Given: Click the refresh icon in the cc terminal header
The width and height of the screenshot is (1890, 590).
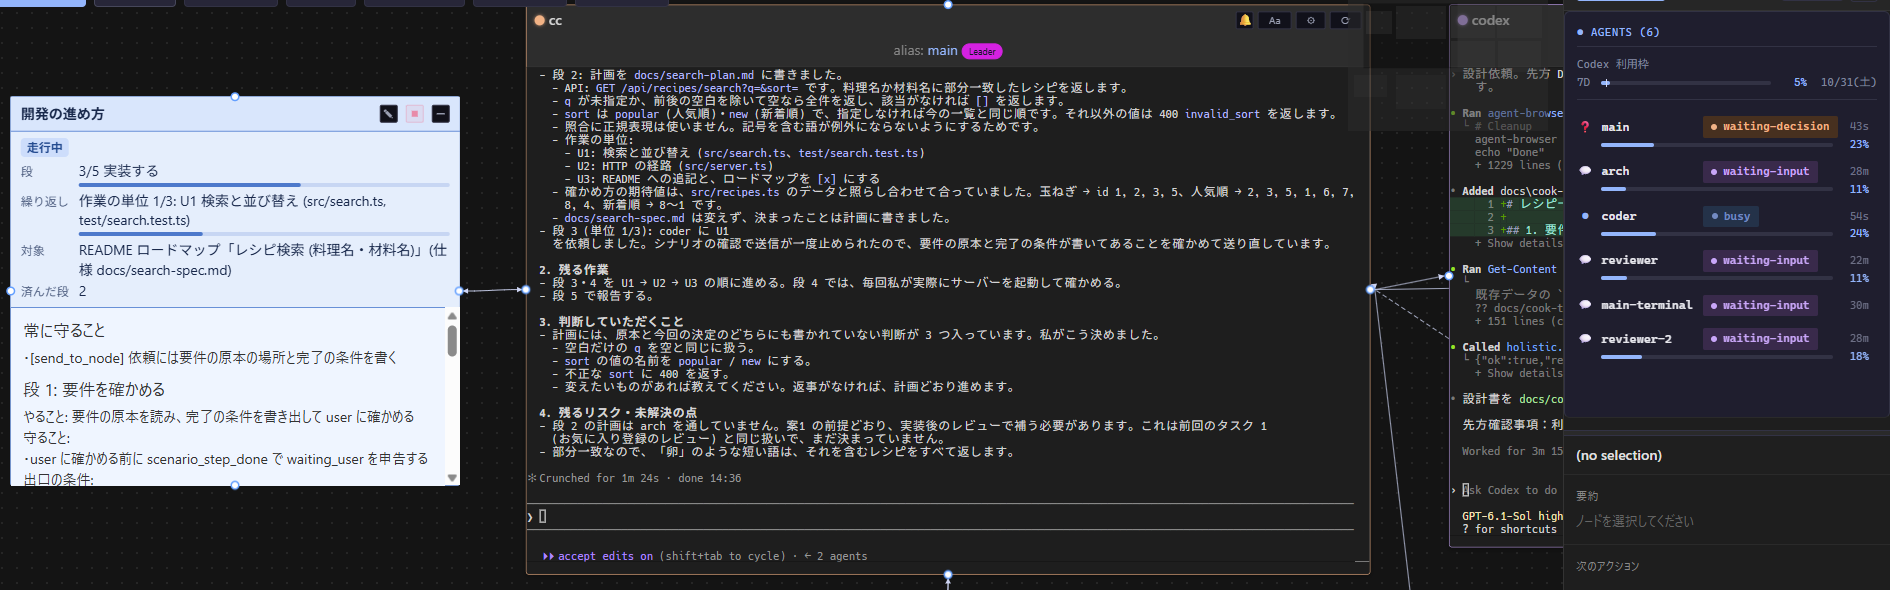Looking at the screenshot, I should pyautogui.click(x=1345, y=20).
